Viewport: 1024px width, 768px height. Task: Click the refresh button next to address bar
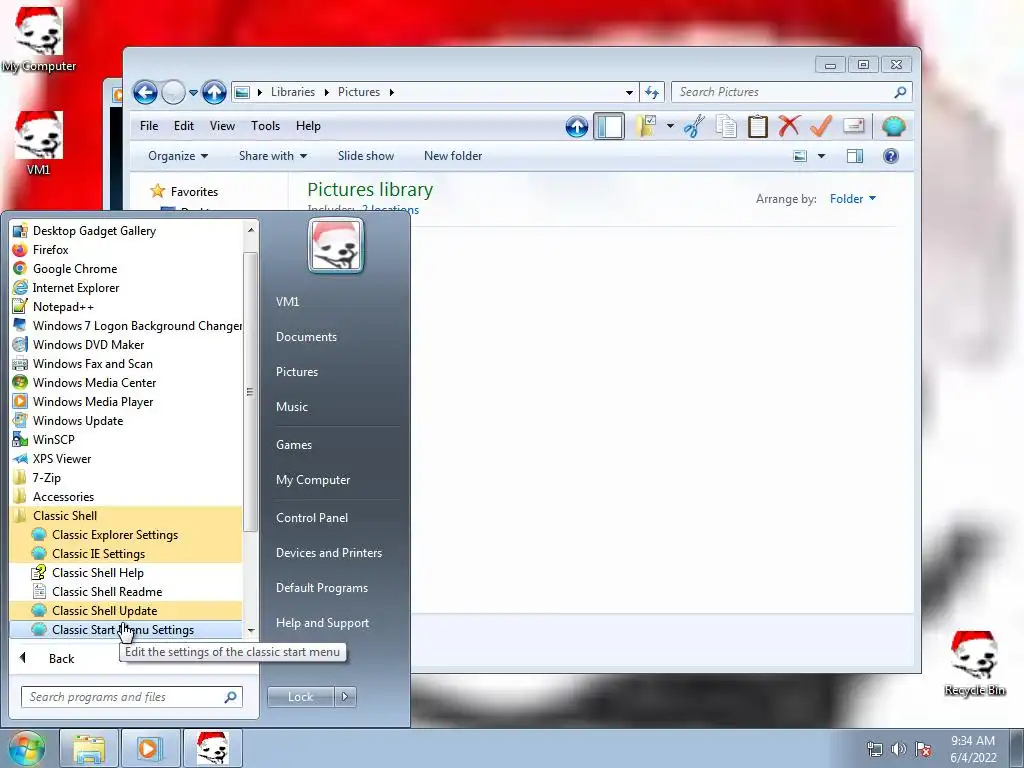(x=652, y=92)
